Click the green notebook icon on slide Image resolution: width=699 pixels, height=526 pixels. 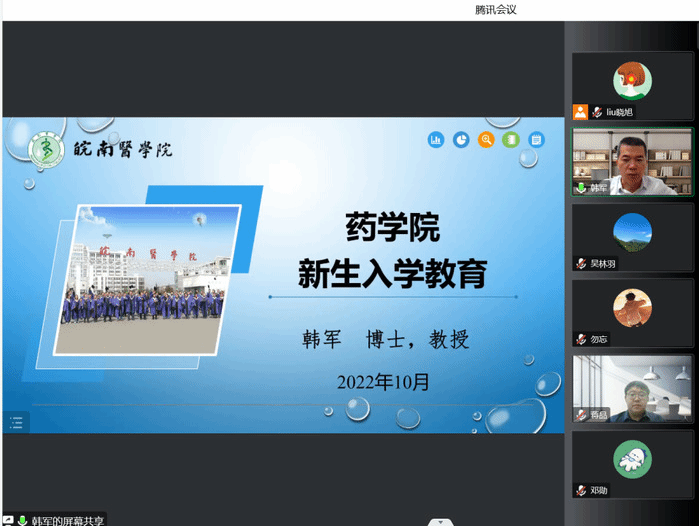[511, 140]
